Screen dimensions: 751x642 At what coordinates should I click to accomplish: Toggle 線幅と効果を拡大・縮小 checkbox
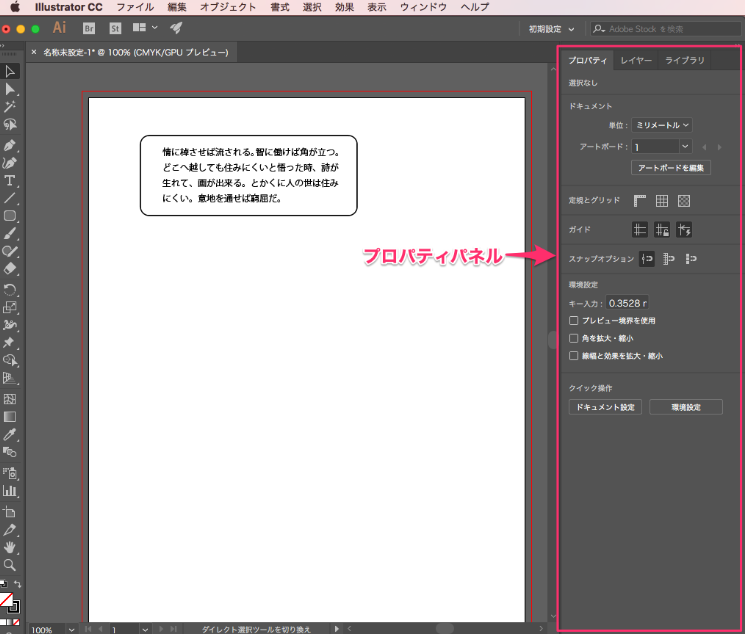pyautogui.click(x=573, y=355)
